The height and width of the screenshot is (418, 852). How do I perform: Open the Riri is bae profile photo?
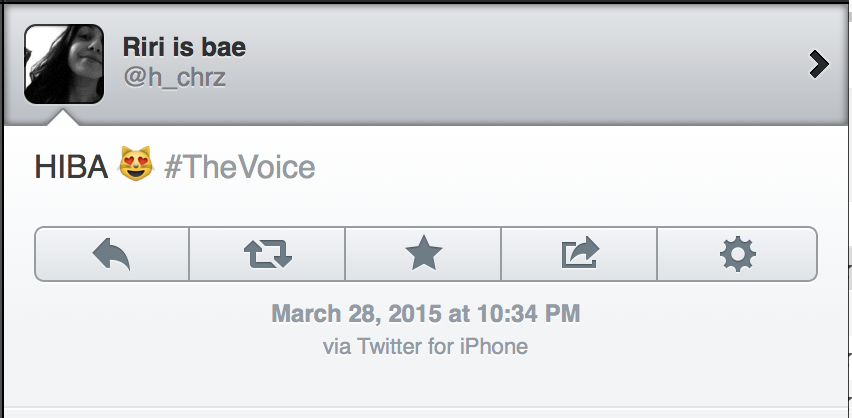(63, 64)
